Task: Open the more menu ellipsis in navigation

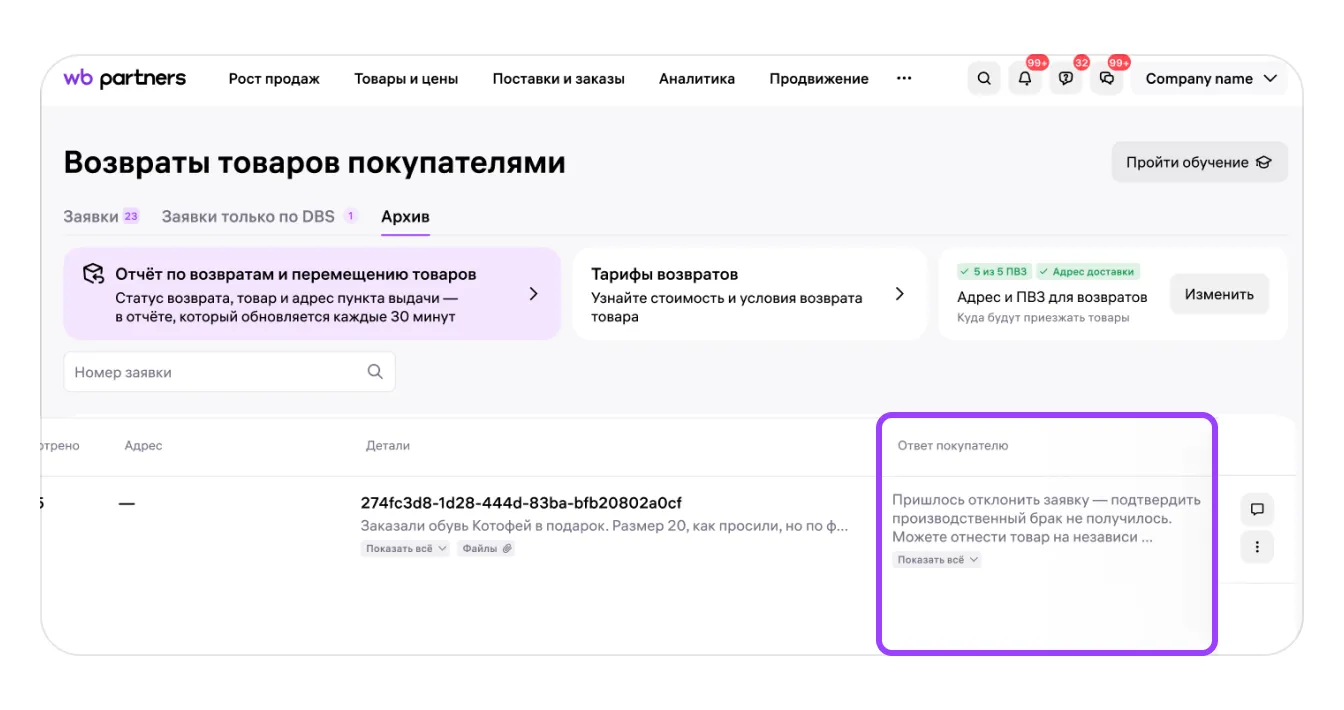Action: pyautogui.click(x=904, y=79)
